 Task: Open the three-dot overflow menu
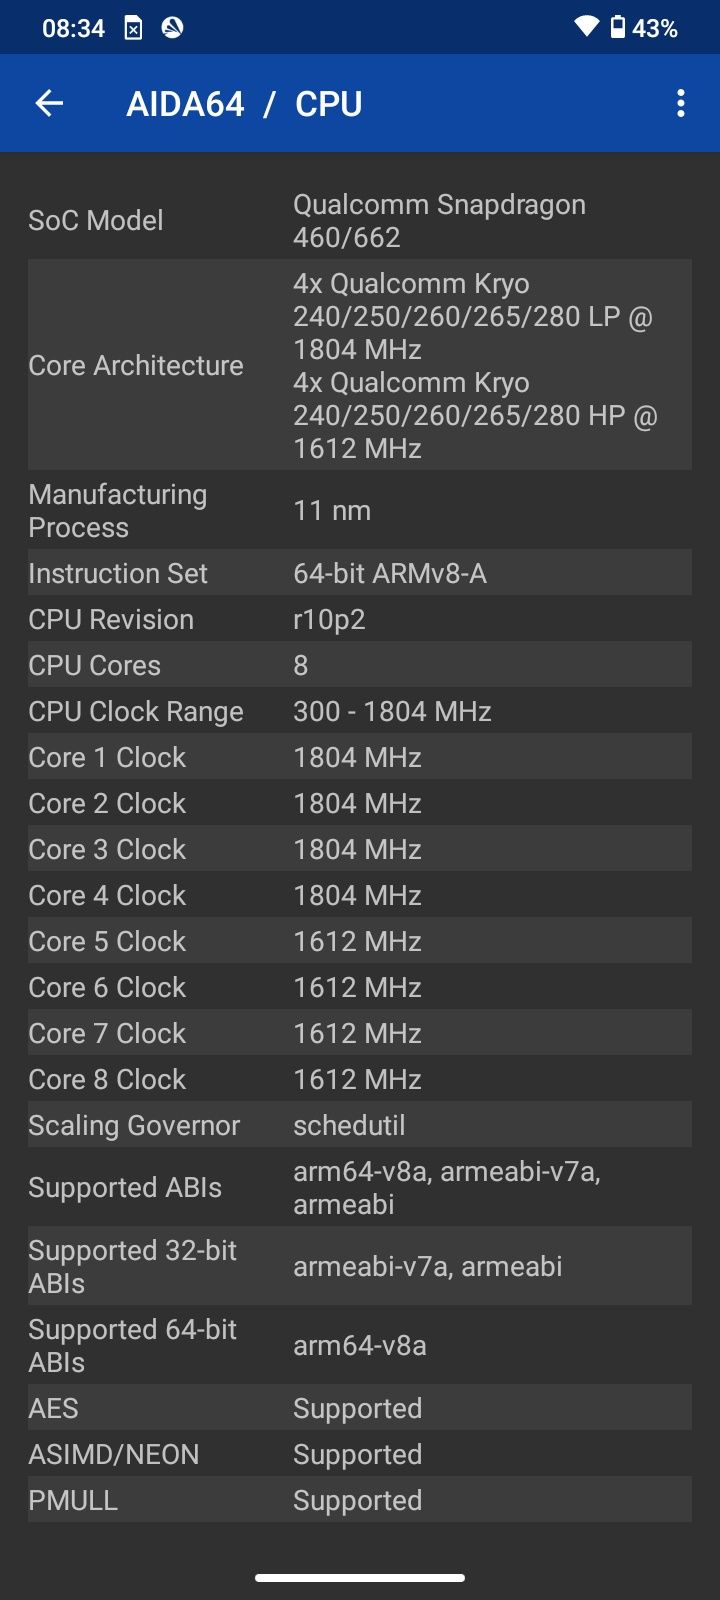coord(681,103)
